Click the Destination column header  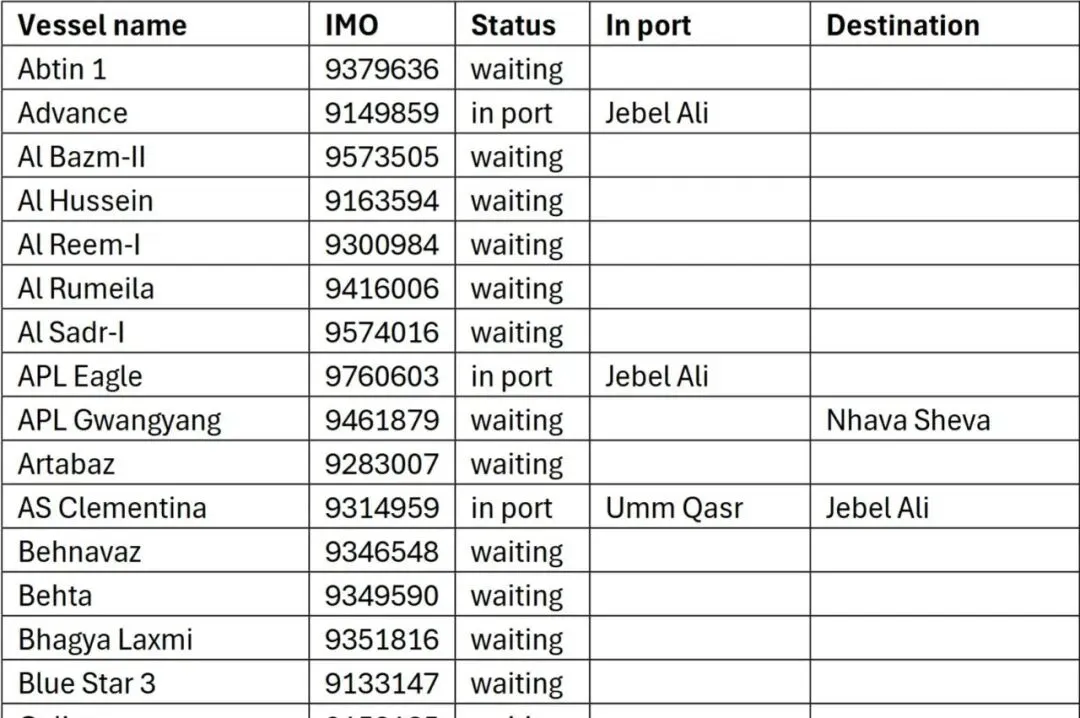[902, 26]
